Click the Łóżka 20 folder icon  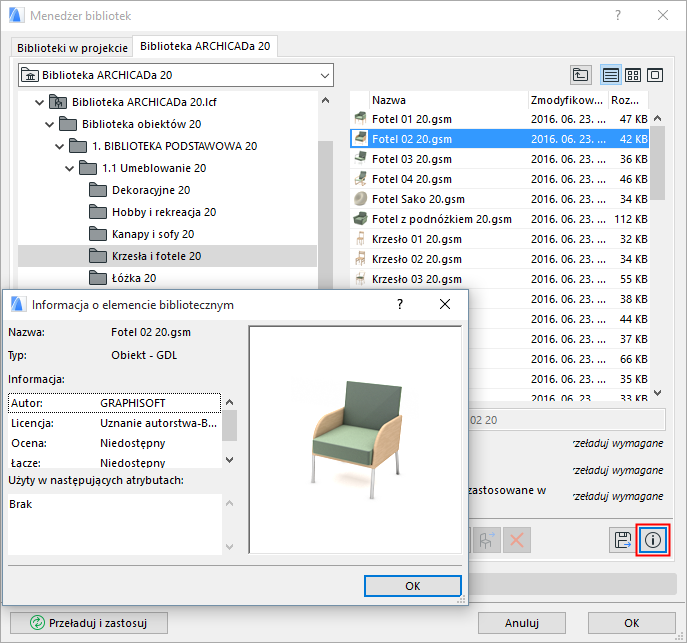pyautogui.click(x=98, y=278)
